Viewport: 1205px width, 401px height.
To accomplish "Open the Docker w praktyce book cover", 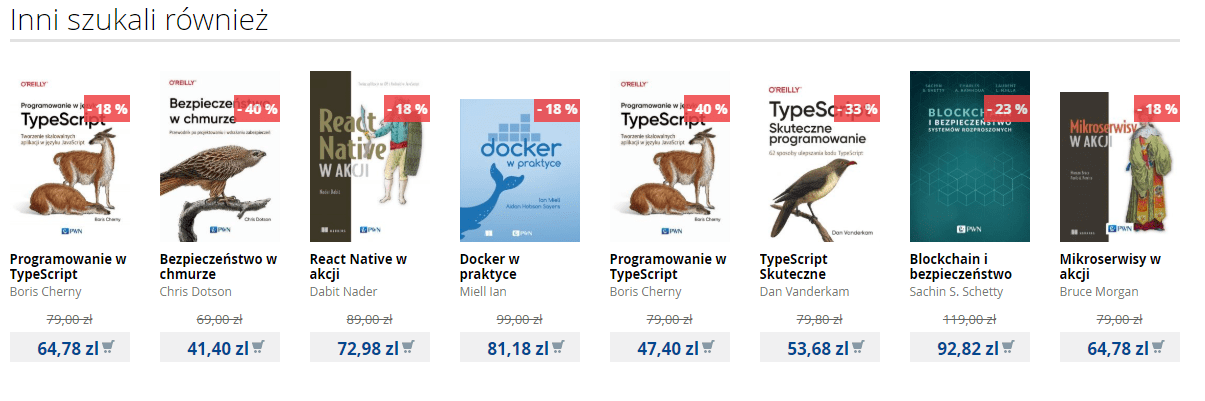I will tap(520, 170).
